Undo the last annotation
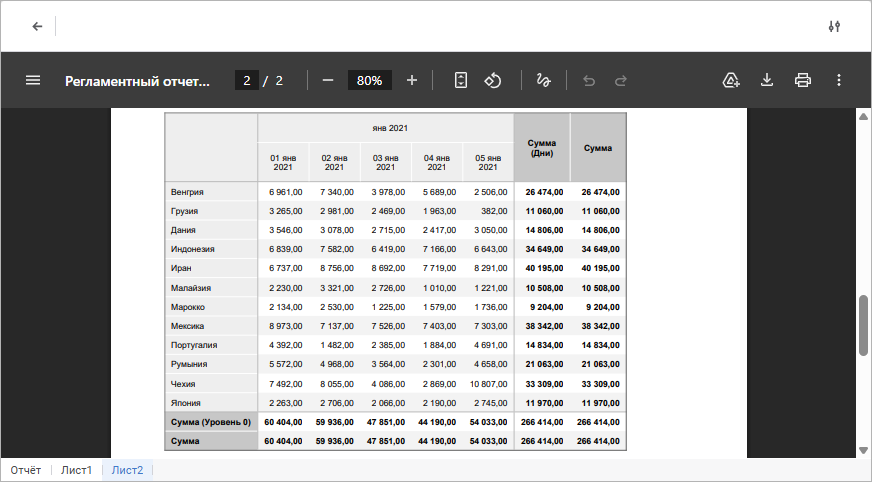 coord(589,81)
